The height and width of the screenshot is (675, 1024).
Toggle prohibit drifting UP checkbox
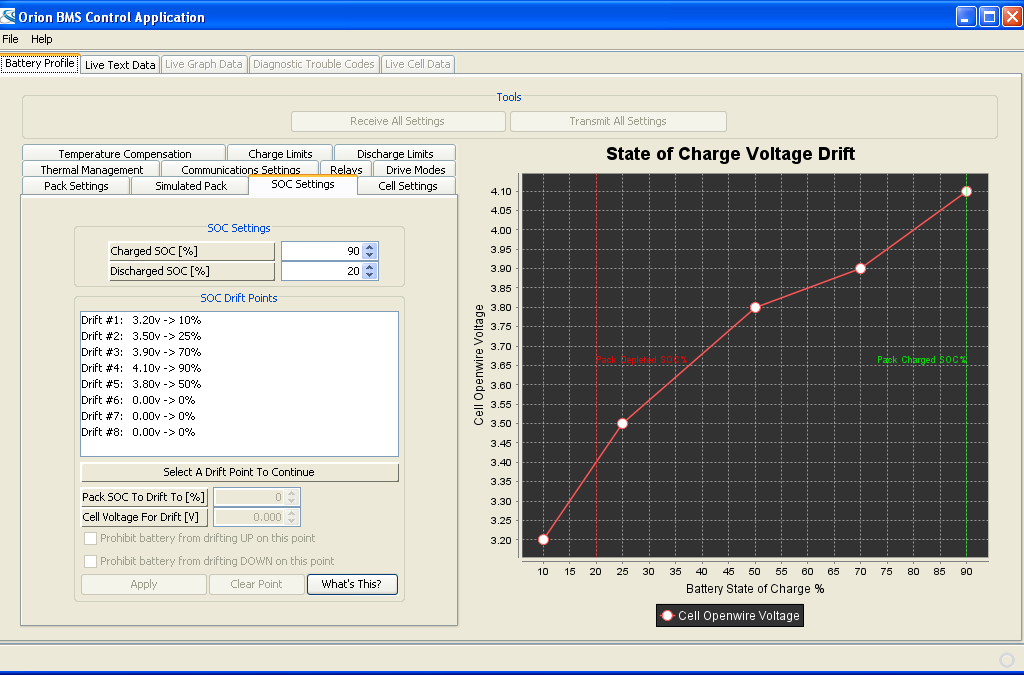[x=91, y=539]
